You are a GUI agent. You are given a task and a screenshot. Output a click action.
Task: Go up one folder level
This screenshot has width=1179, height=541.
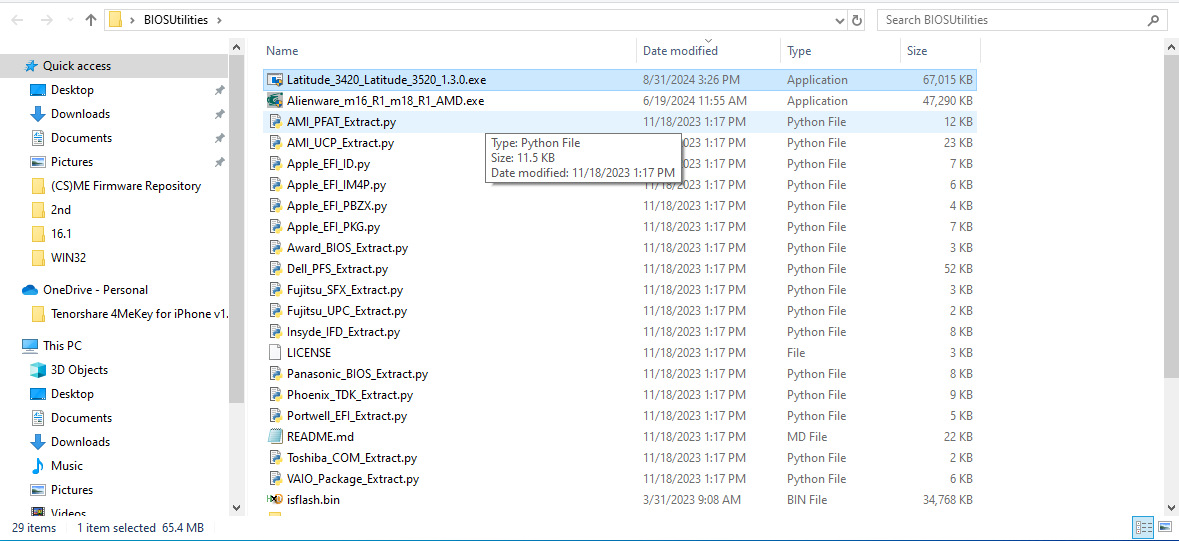coord(91,20)
